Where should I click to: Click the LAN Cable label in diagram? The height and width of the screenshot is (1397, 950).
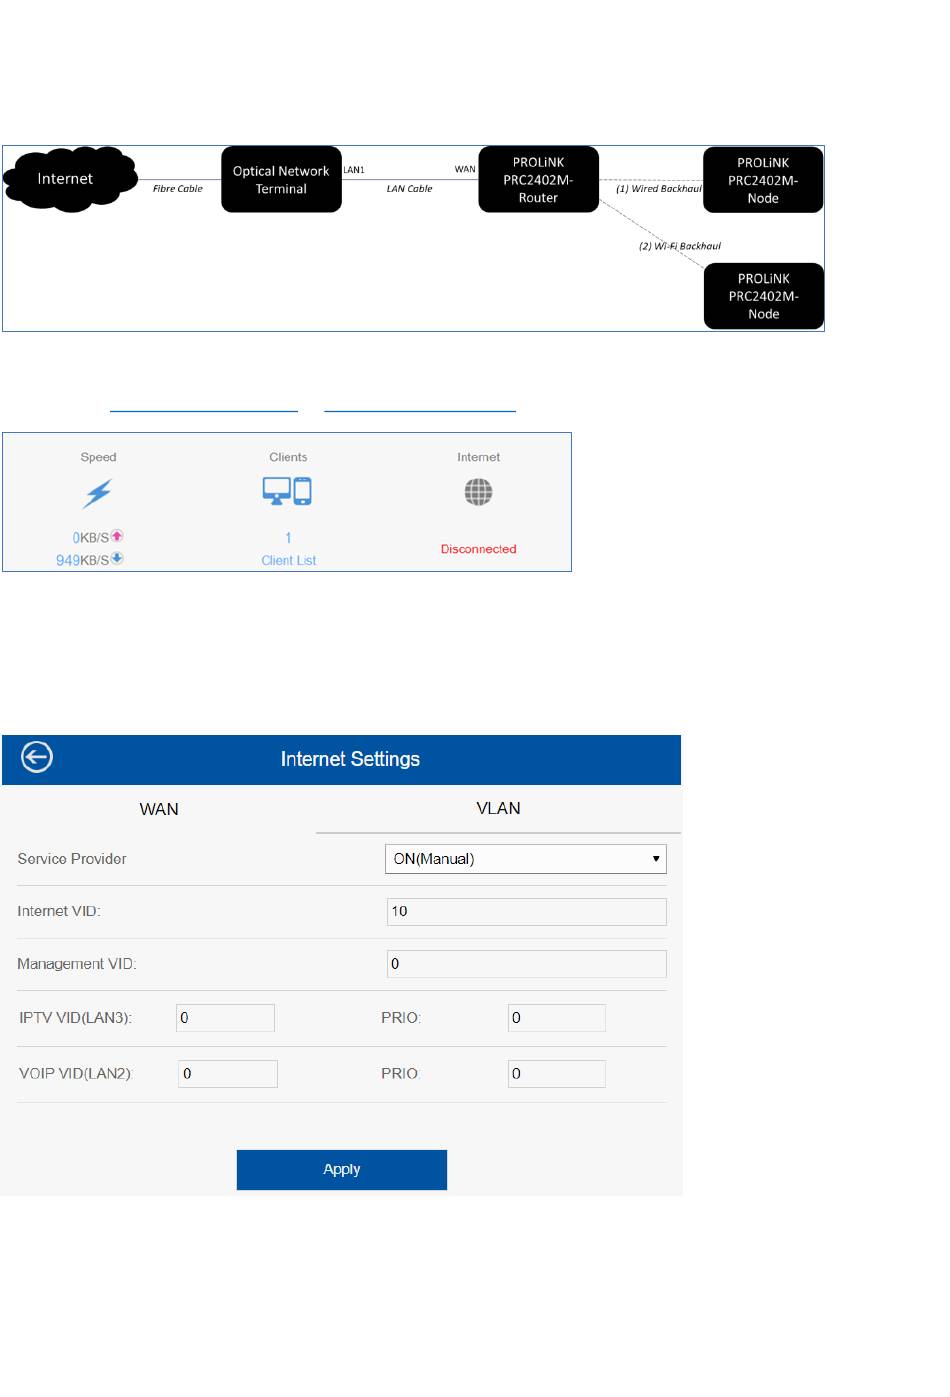[x=409, y=188]
